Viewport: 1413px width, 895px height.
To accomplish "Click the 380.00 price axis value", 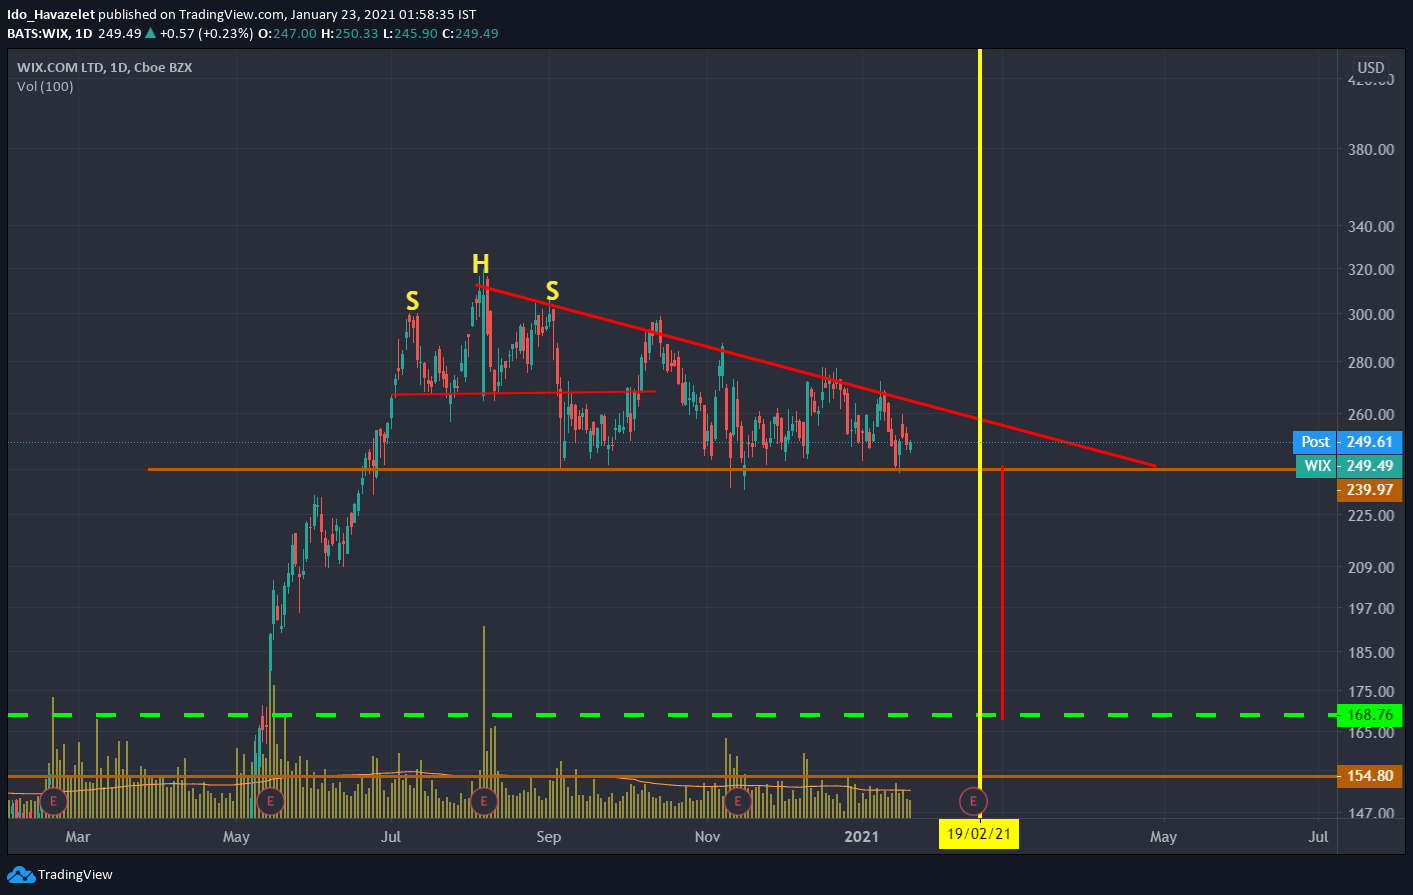I will 1371,150.
